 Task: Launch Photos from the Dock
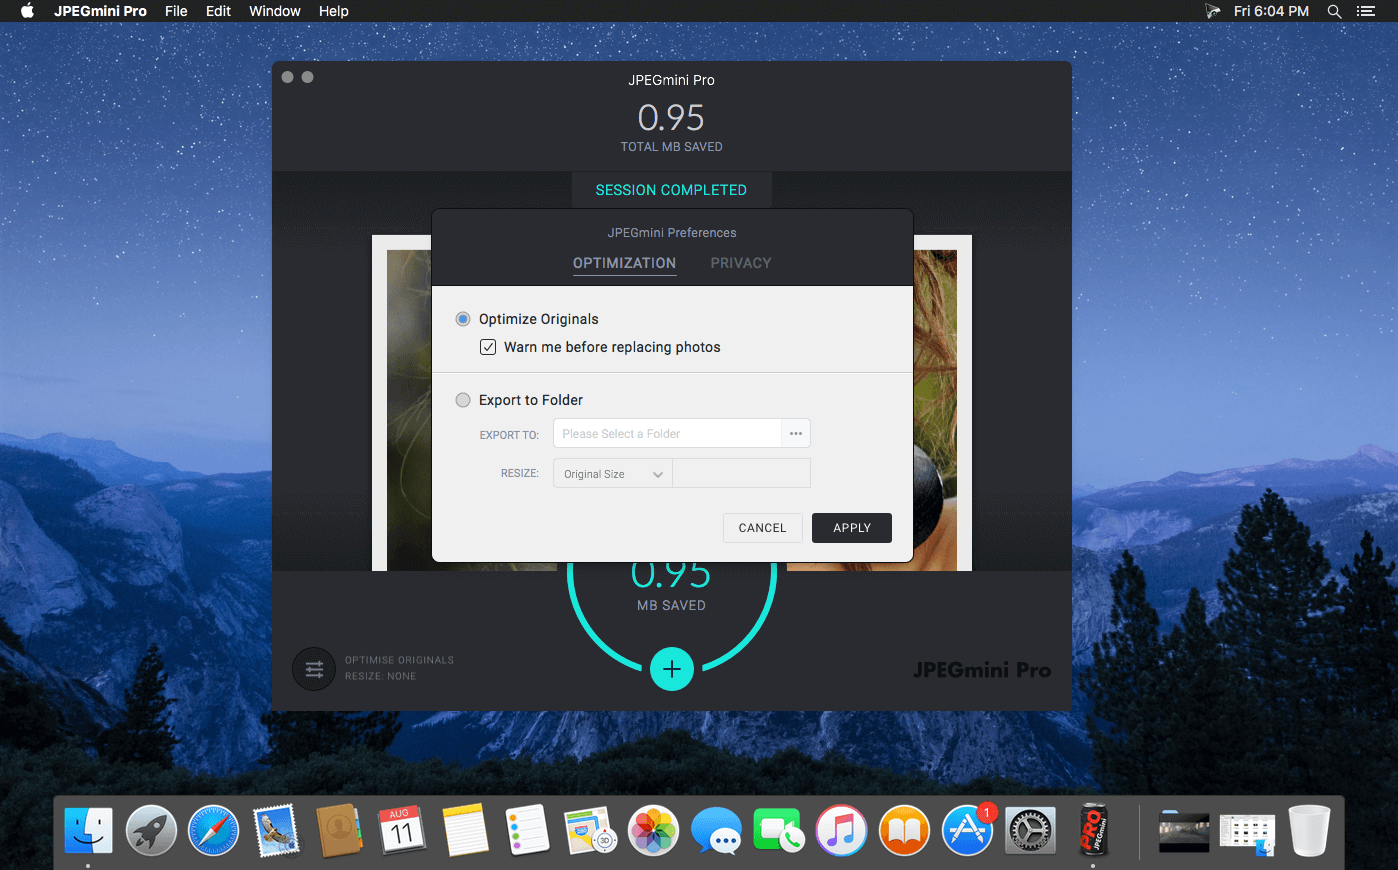(x=653, y=831)
